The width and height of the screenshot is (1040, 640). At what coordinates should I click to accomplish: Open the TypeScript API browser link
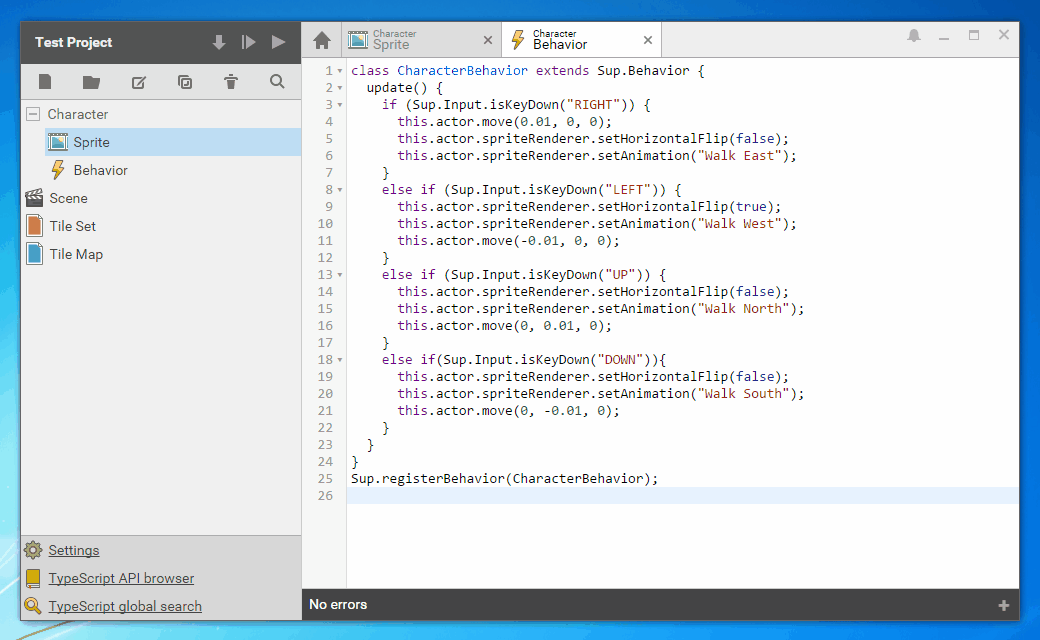tap(121, 578)
